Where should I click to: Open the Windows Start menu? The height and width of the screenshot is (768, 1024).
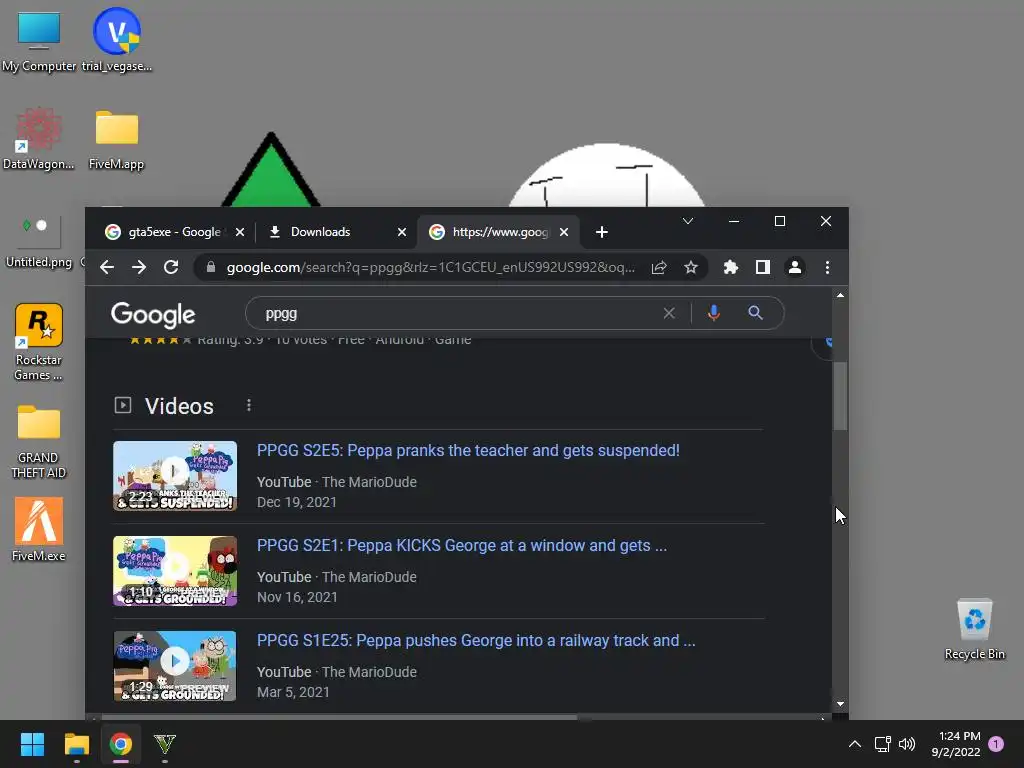(32, 744)
